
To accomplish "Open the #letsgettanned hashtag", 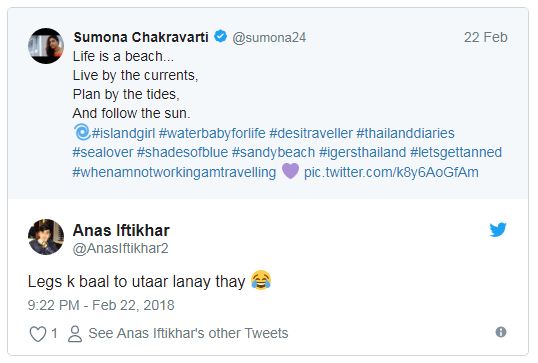I will point(456,152).
